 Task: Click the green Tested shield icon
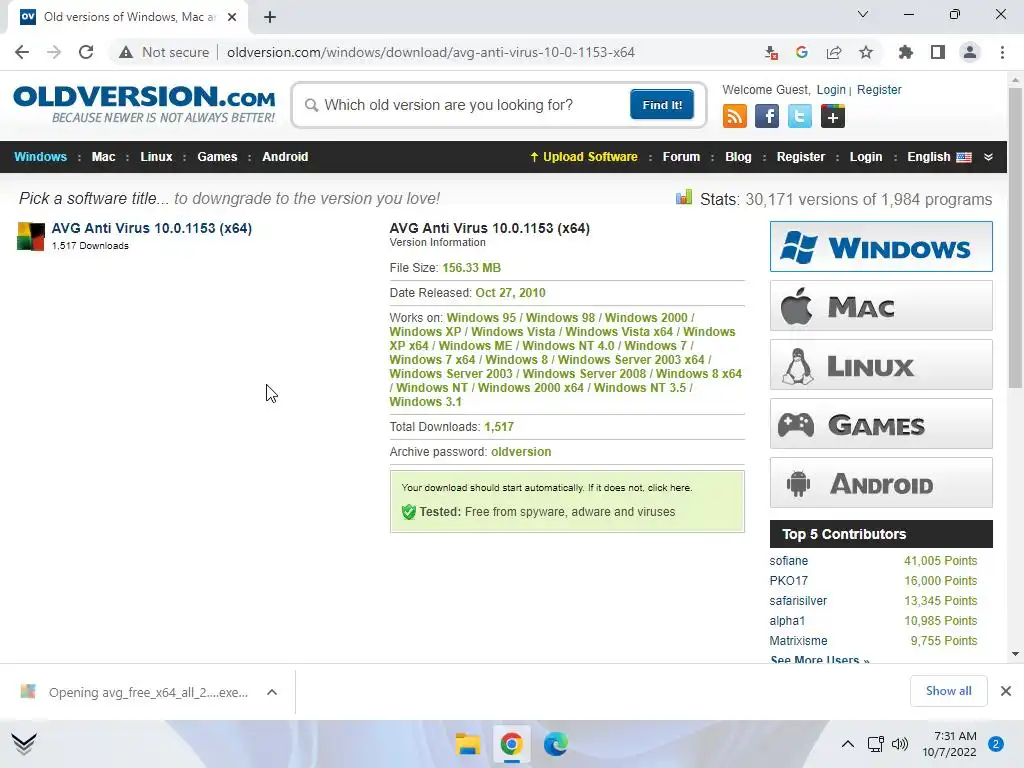pyautogui.click(x=409, y=512)
